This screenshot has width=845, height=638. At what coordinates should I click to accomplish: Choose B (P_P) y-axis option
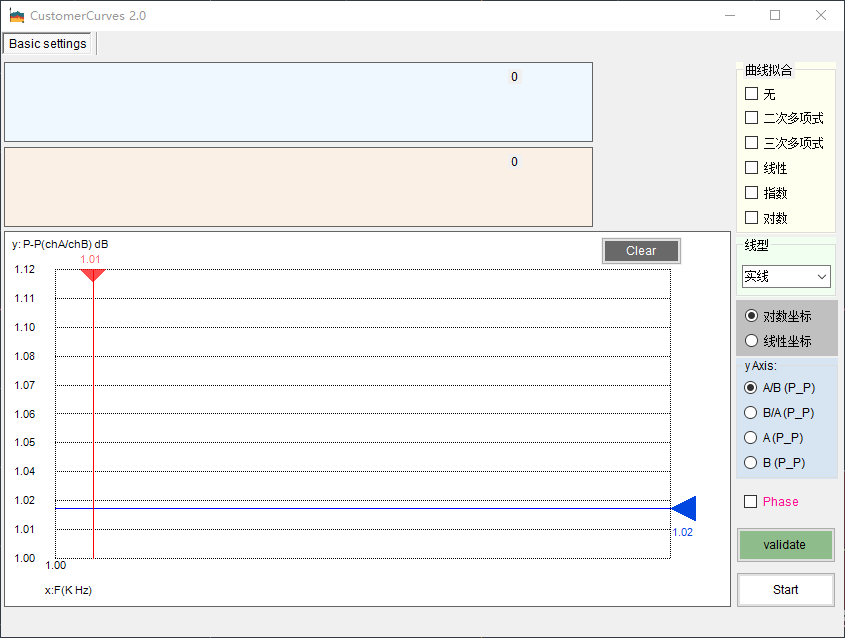point(750,462)
